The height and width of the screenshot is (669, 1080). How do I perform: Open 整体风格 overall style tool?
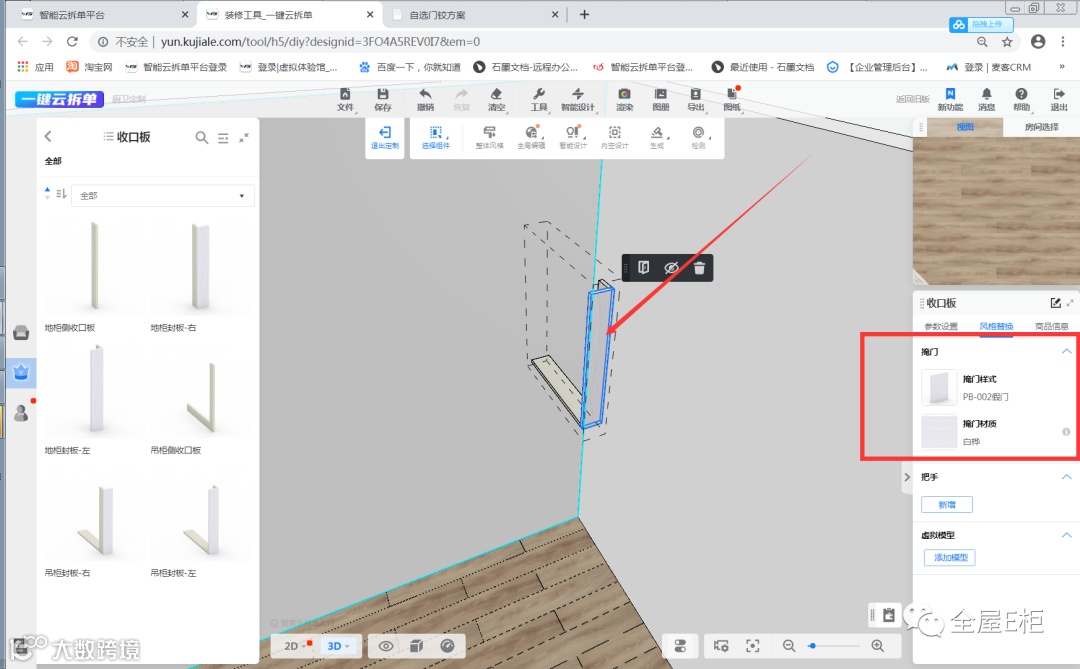(489, 137)
